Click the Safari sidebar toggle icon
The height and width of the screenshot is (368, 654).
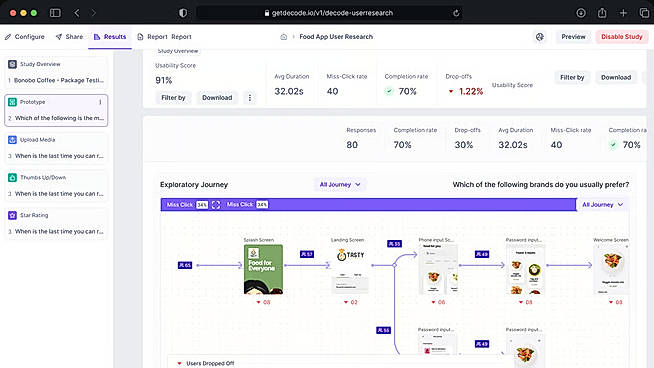(x=55, y=13)
